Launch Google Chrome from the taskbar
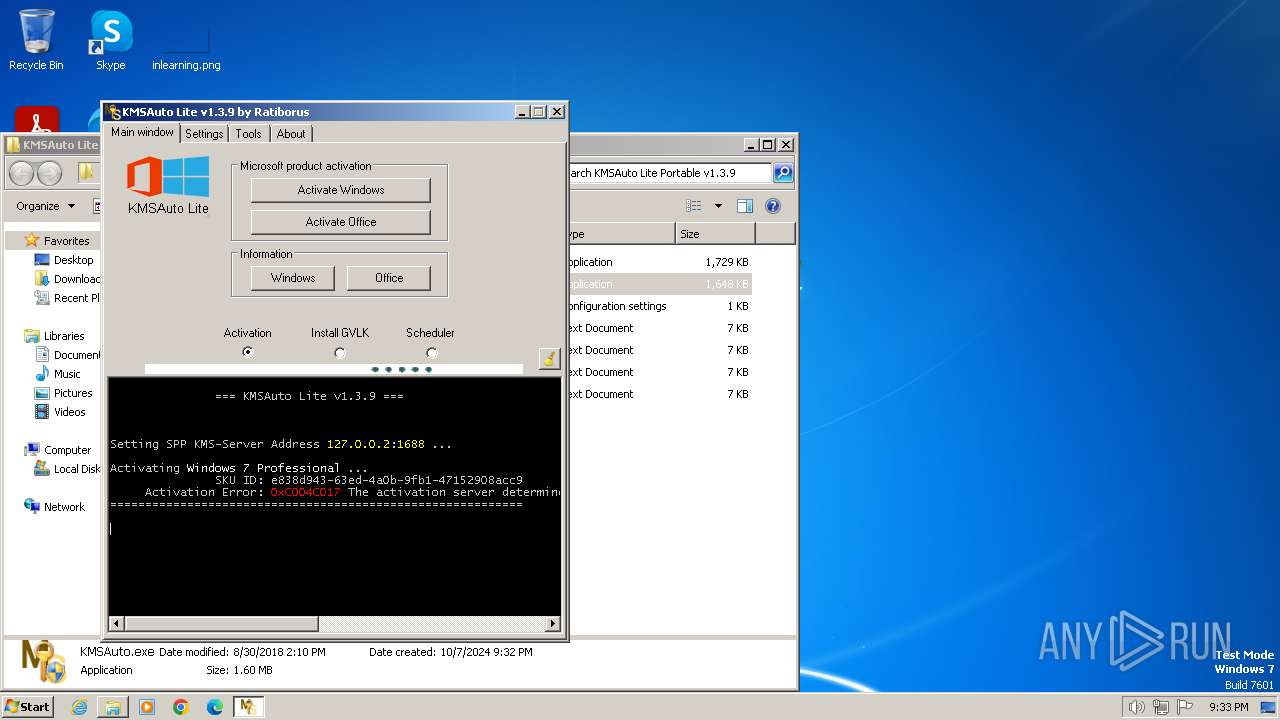This screenshot has height=720, width=1280. [181, 707]
